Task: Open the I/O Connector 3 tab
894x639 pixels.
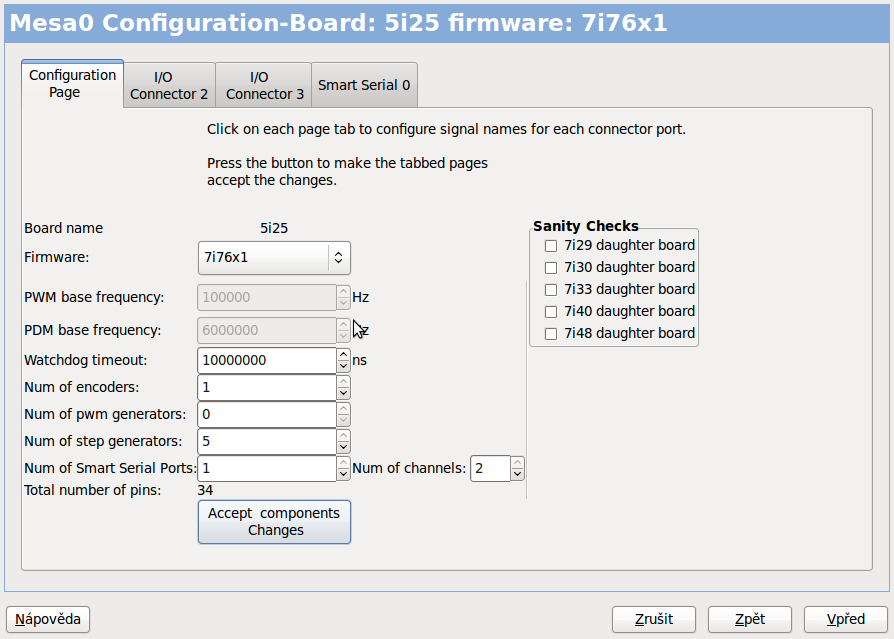Action: click(x=264, y=85)
